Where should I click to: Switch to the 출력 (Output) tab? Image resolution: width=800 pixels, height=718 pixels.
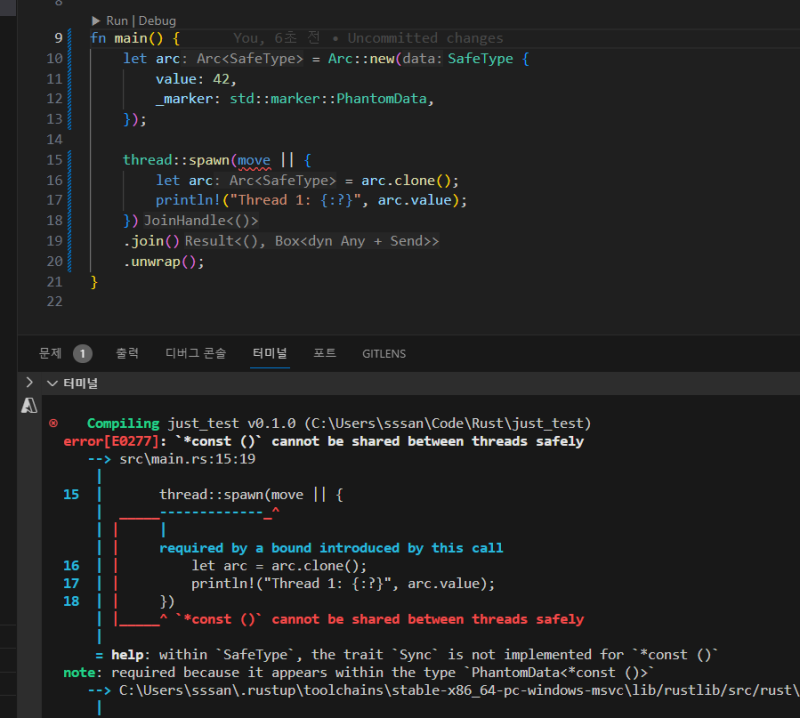click(x=127, y=353)
